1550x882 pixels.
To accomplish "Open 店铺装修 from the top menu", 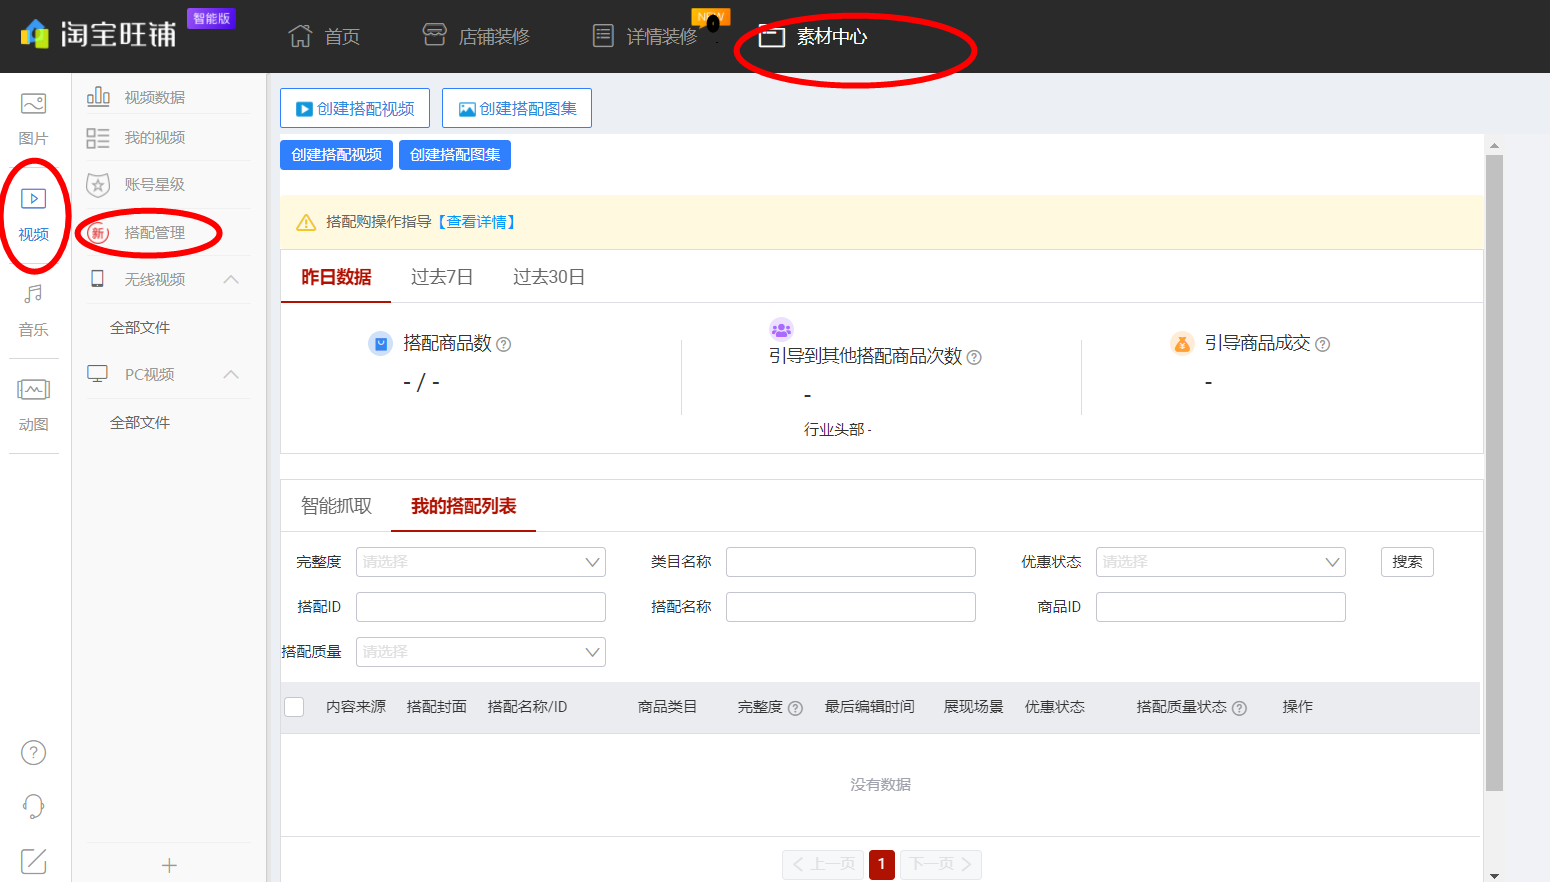I will coord(476,35).
